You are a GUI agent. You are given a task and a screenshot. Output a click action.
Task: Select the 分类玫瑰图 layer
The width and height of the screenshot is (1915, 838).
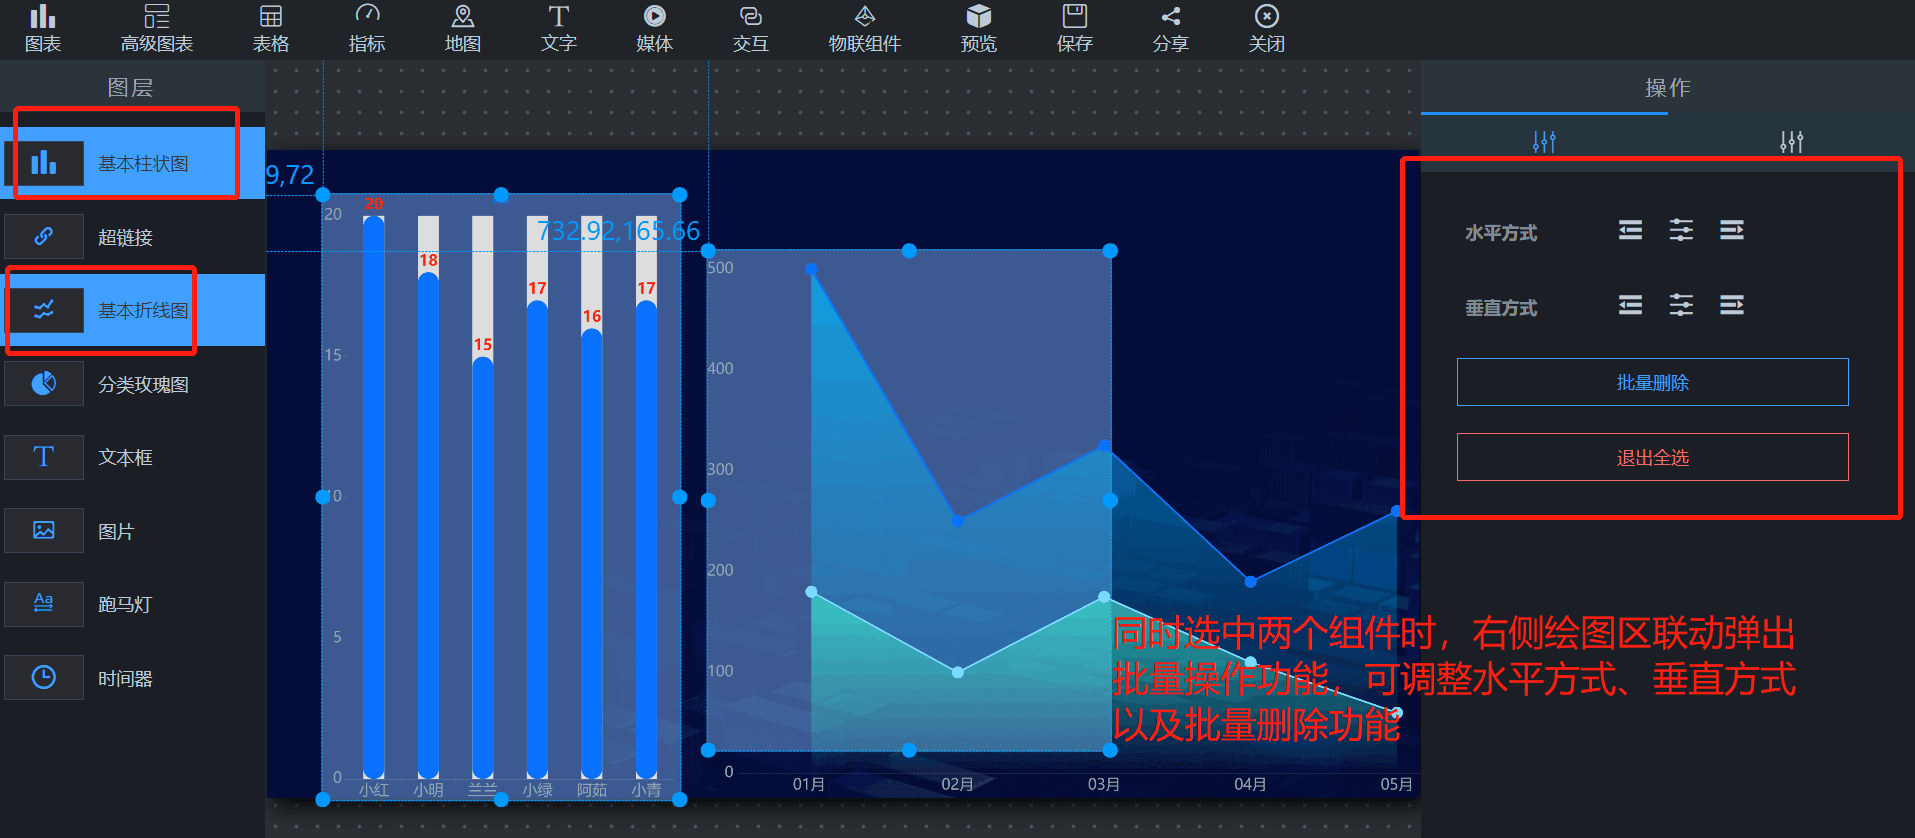(x=132, y=384)
